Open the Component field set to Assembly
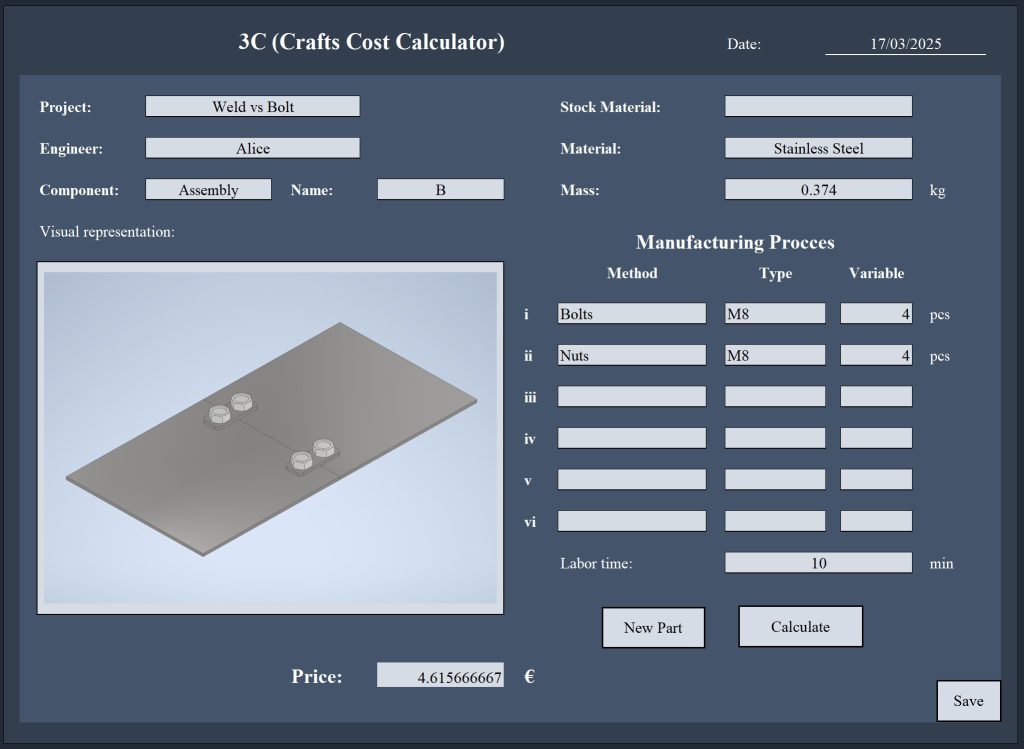Viewport: 1024px width, 749px height. click(x=208, y=190)
